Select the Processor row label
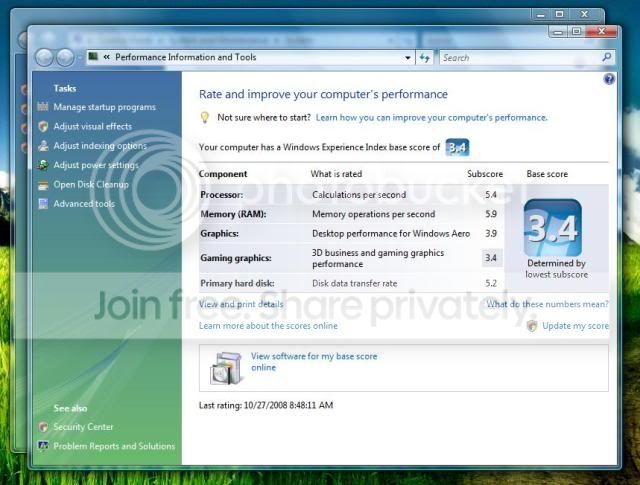The width and height of the screenshot is (640, 485). point(222,195)
